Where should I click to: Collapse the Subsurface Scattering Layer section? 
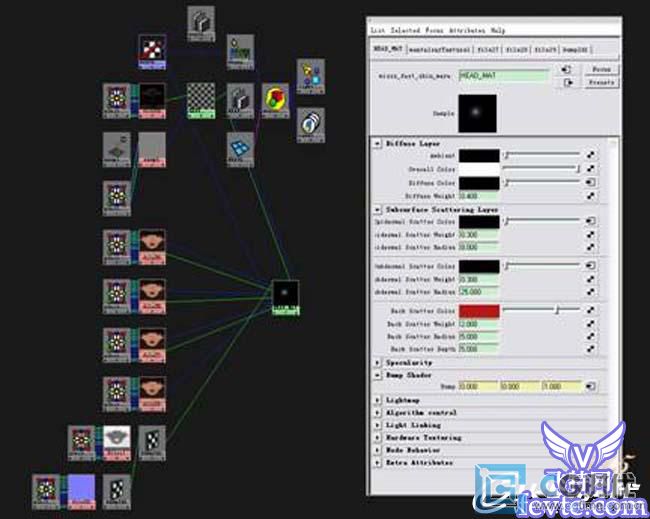pos(377,210)
